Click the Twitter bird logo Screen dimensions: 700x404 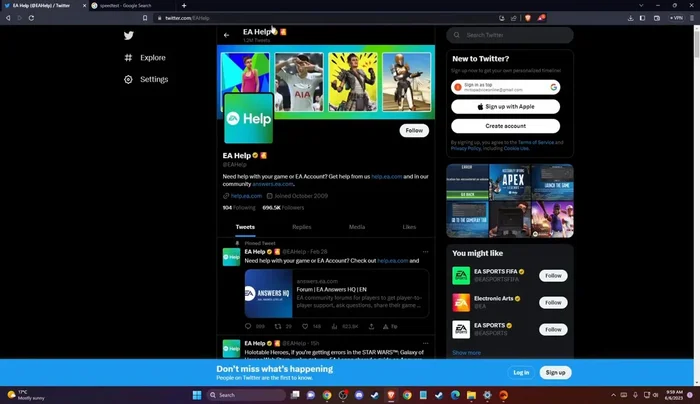point(129,35)
